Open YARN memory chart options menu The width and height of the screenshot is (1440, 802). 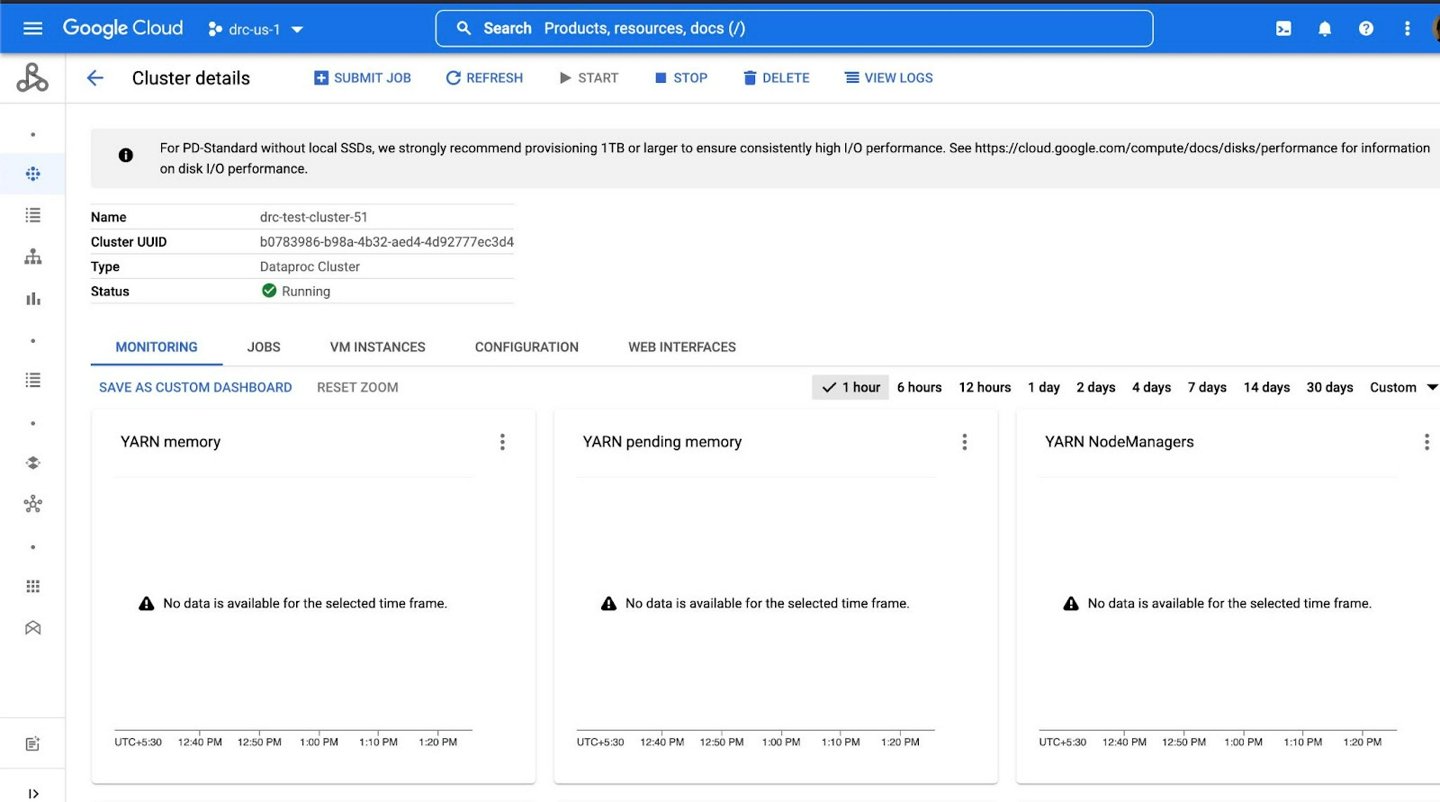[502, 442]
